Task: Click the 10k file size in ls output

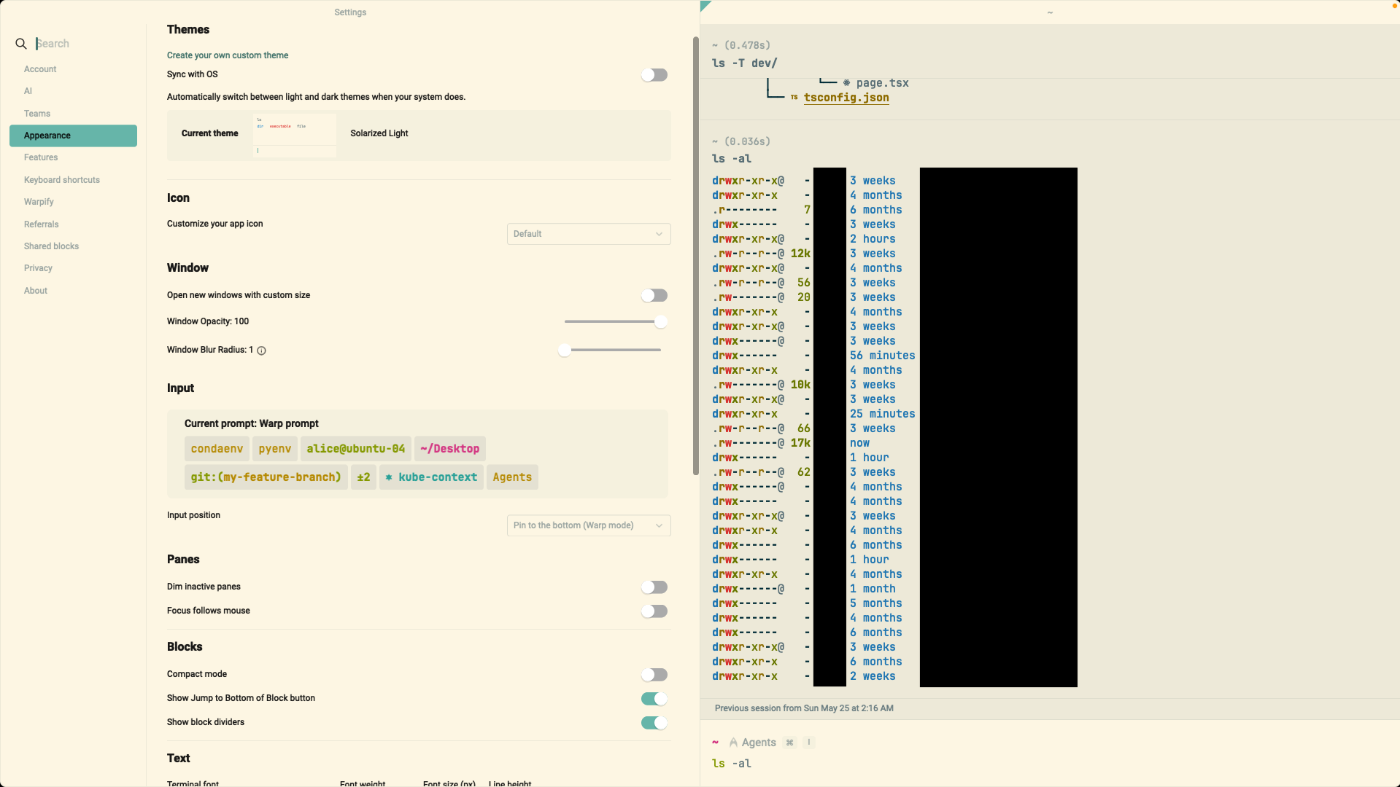Action: pyautogui.click(x=800, y=385)
